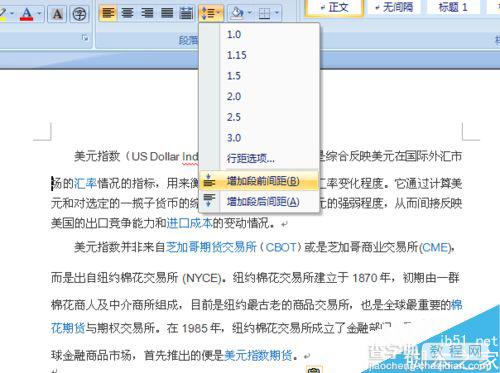Screen dimensions: 500x373
Task: Open the 进口成本 hyperlink
Action: click(189, 223)
